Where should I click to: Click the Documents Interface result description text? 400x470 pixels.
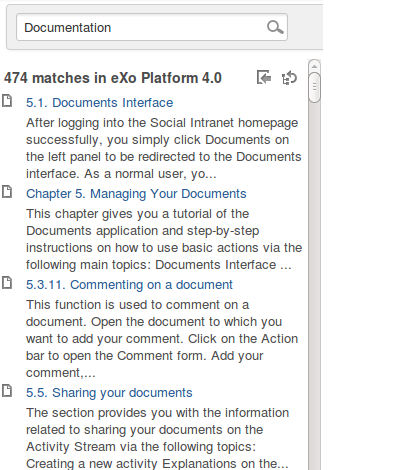(164, 148)
